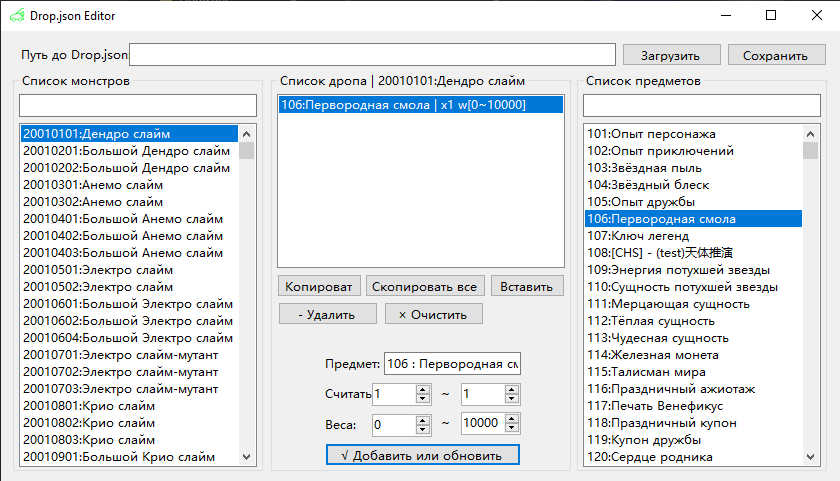Decrease the maximum Веса weight stepper
The width and height of the screenshot is (840, 481).
point(511,429)
